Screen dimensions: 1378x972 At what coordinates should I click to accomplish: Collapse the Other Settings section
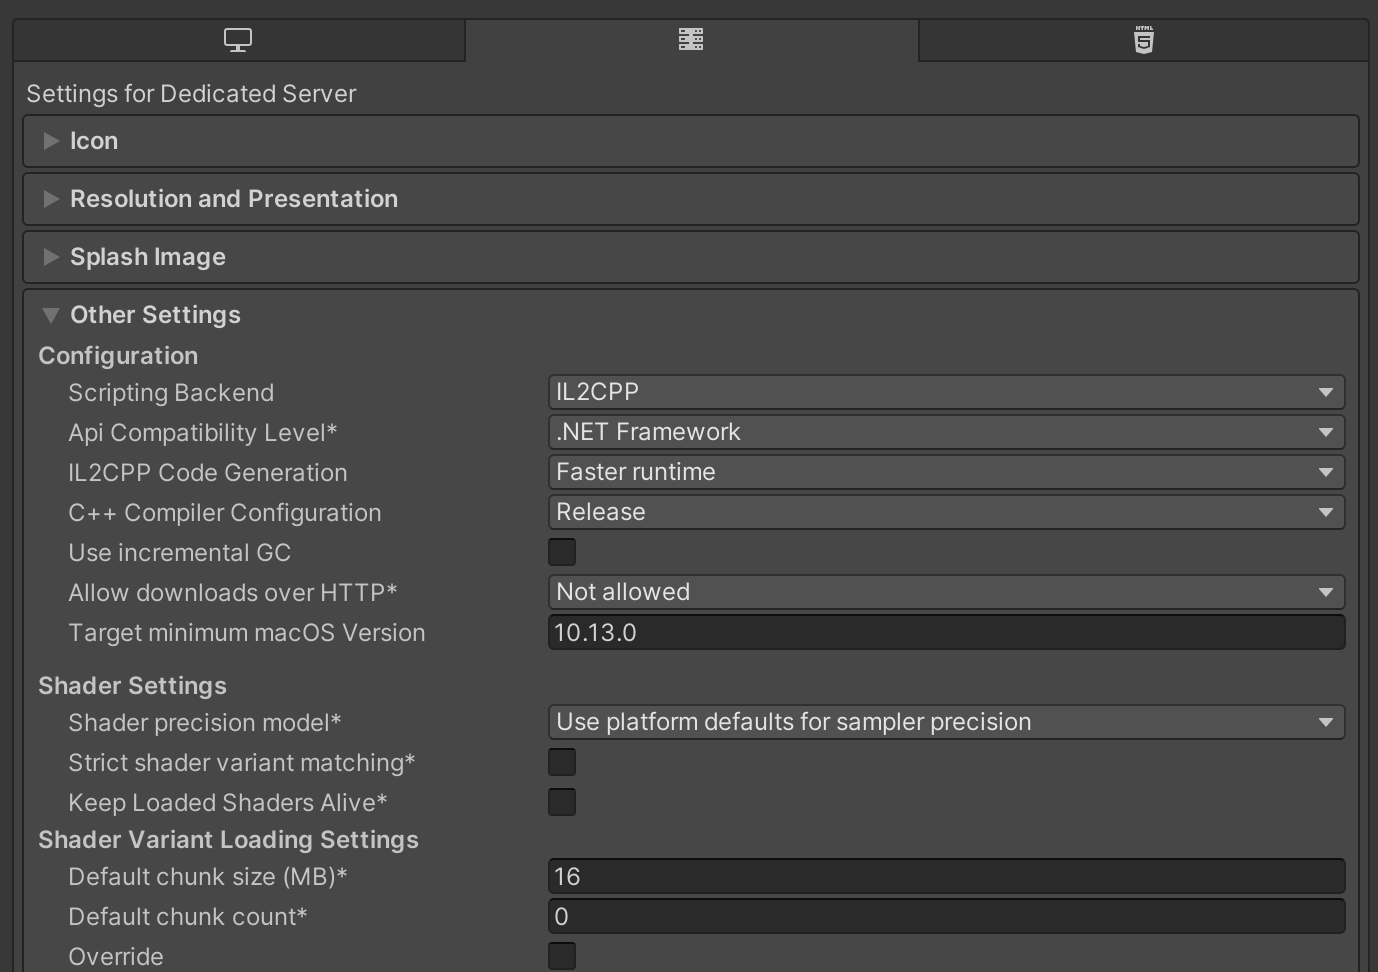tap(51, 315)
